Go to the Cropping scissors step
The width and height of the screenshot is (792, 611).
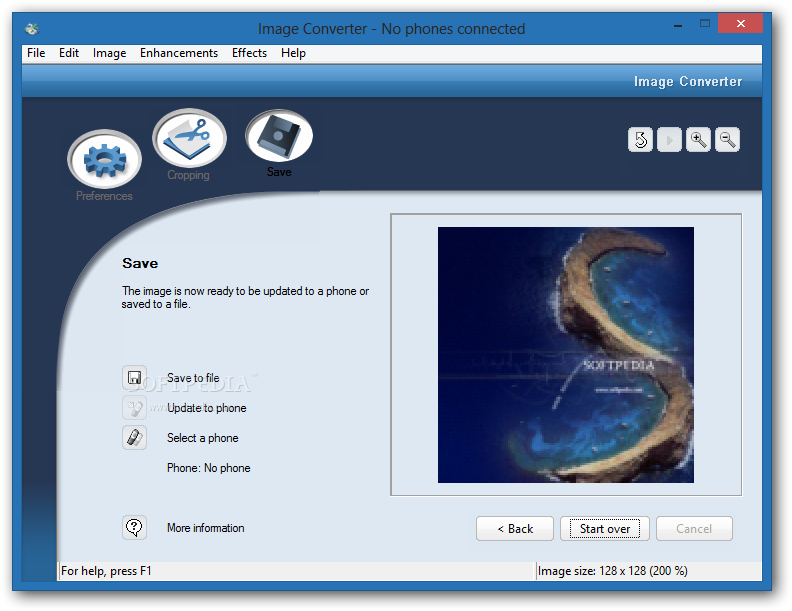point(189,138)
